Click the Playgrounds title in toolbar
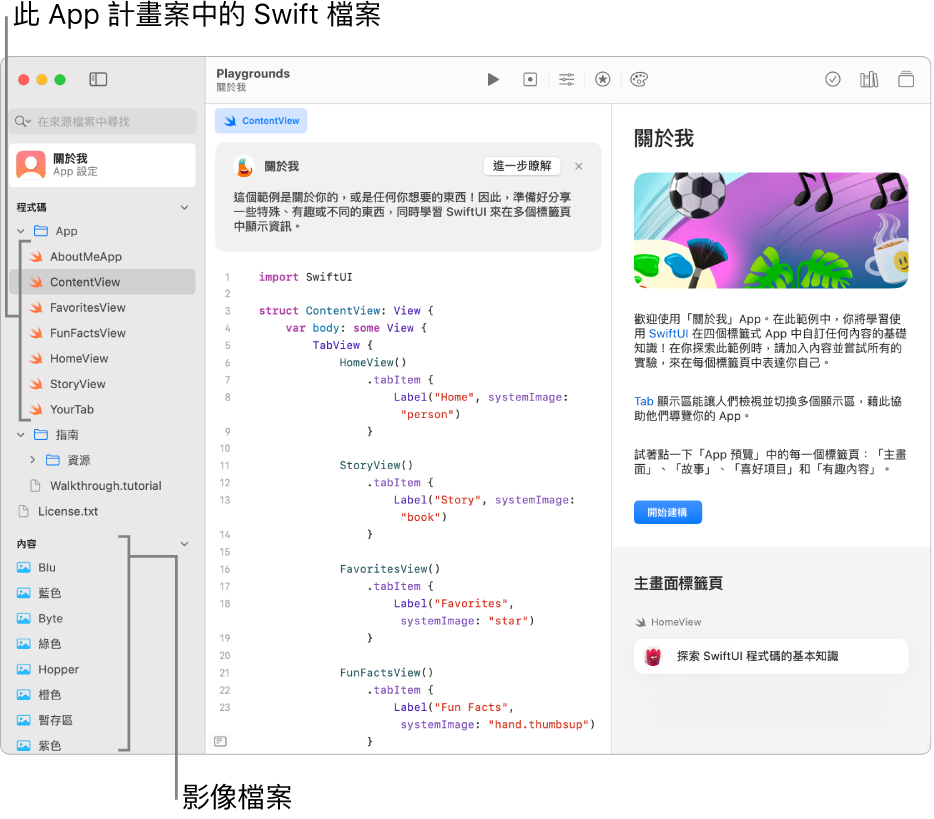The image size is (934, 819). click(x=253, y=73)
